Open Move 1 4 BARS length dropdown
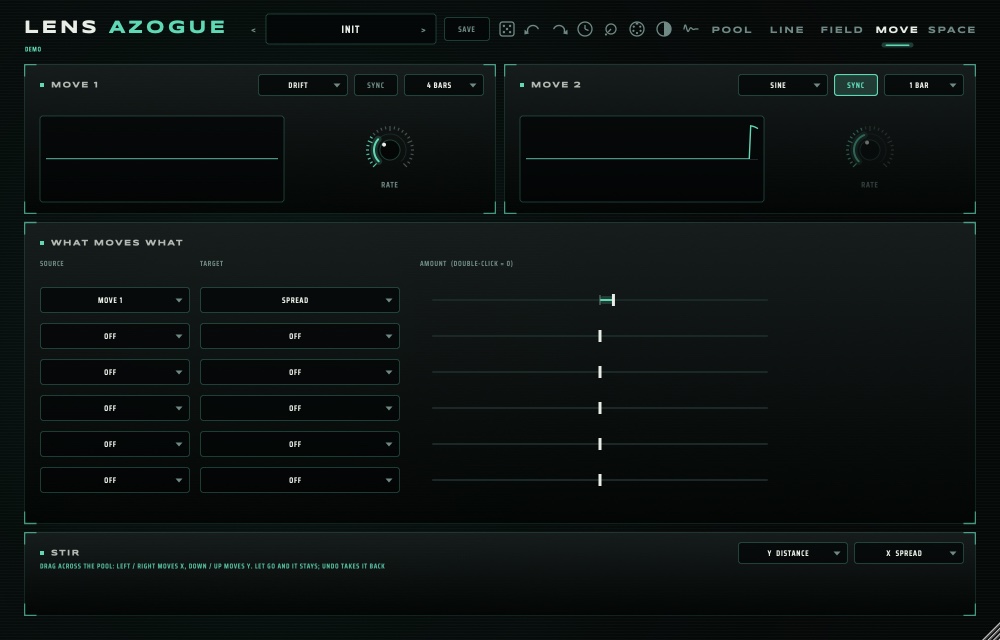1000x640 pixels. (x=444, y=85)
